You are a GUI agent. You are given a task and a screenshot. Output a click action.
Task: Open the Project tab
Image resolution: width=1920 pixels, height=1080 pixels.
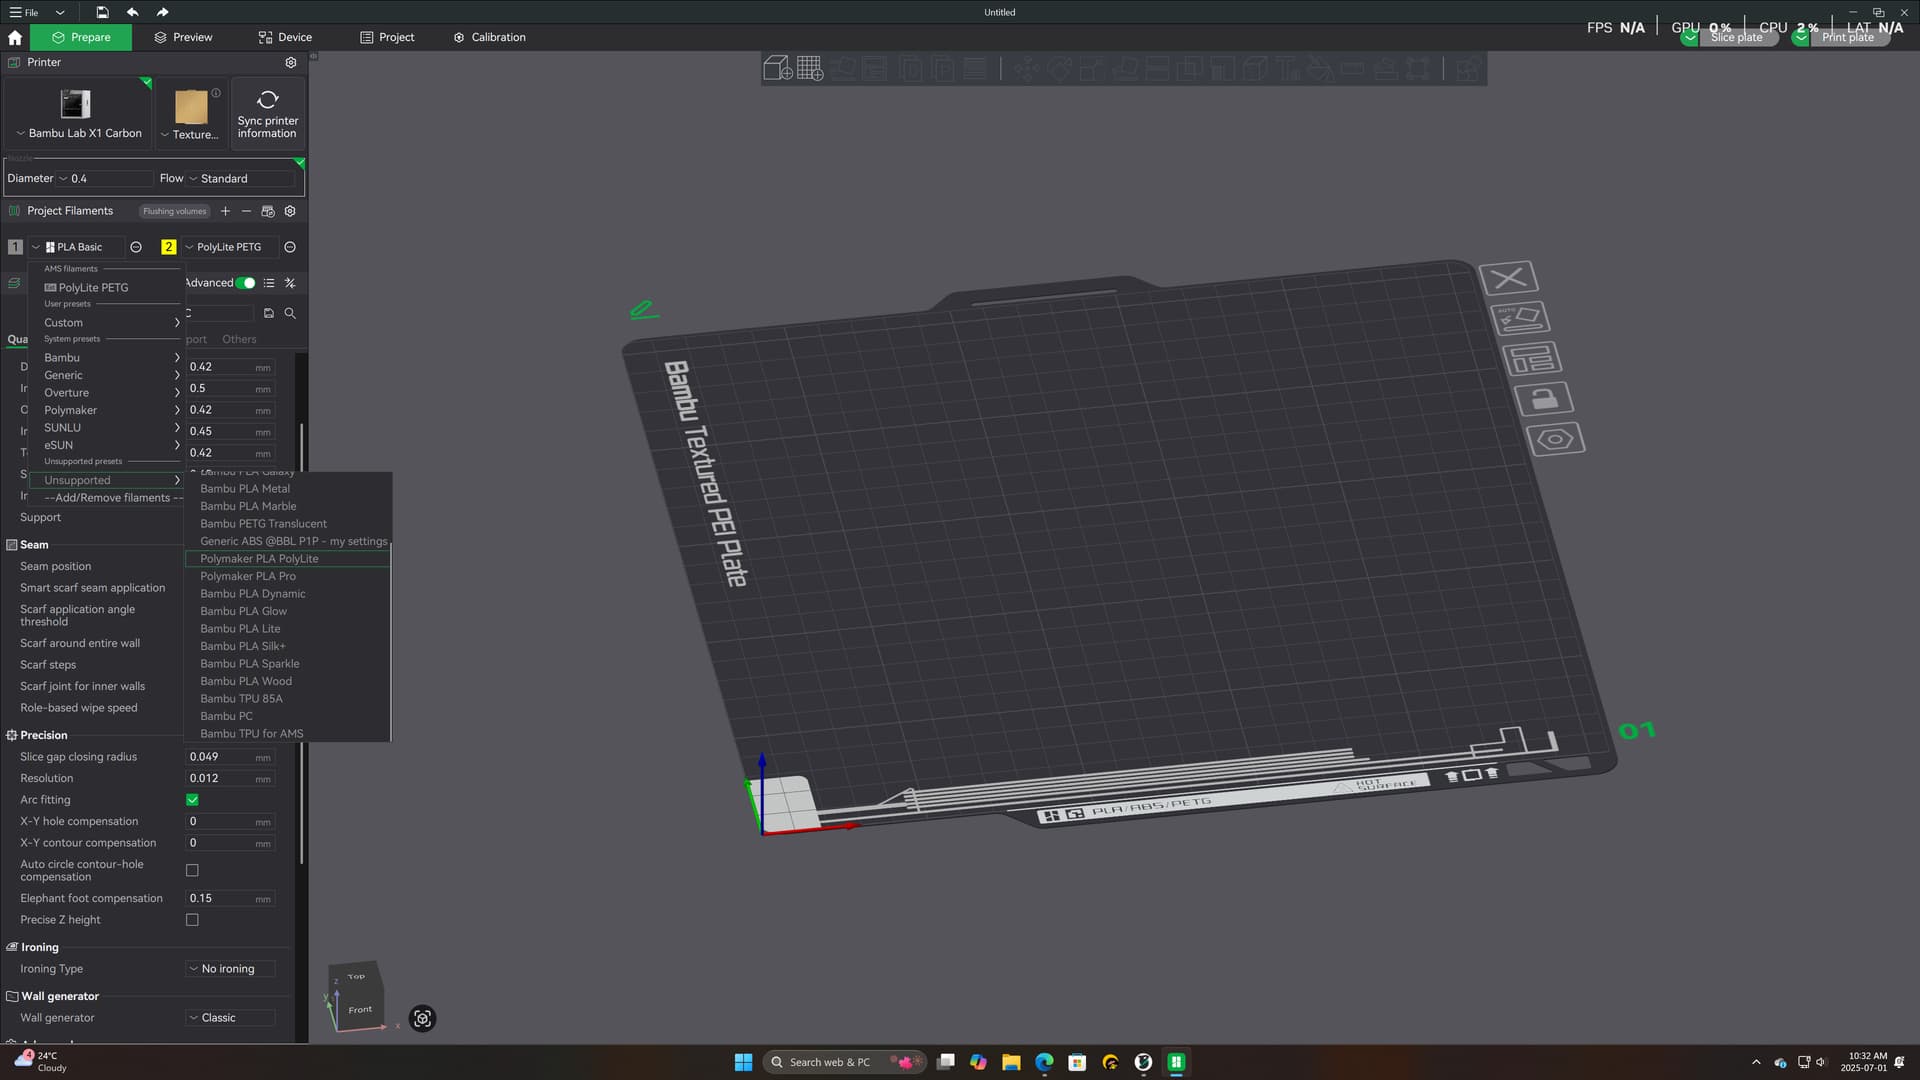pos(387,37)
